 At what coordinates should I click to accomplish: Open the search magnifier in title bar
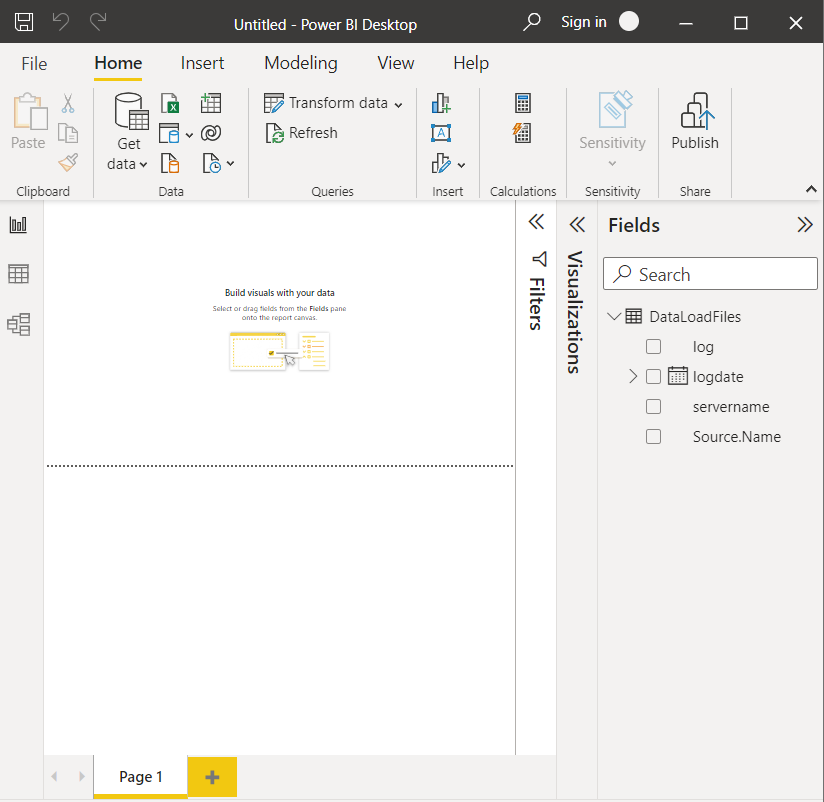[531, 22]
